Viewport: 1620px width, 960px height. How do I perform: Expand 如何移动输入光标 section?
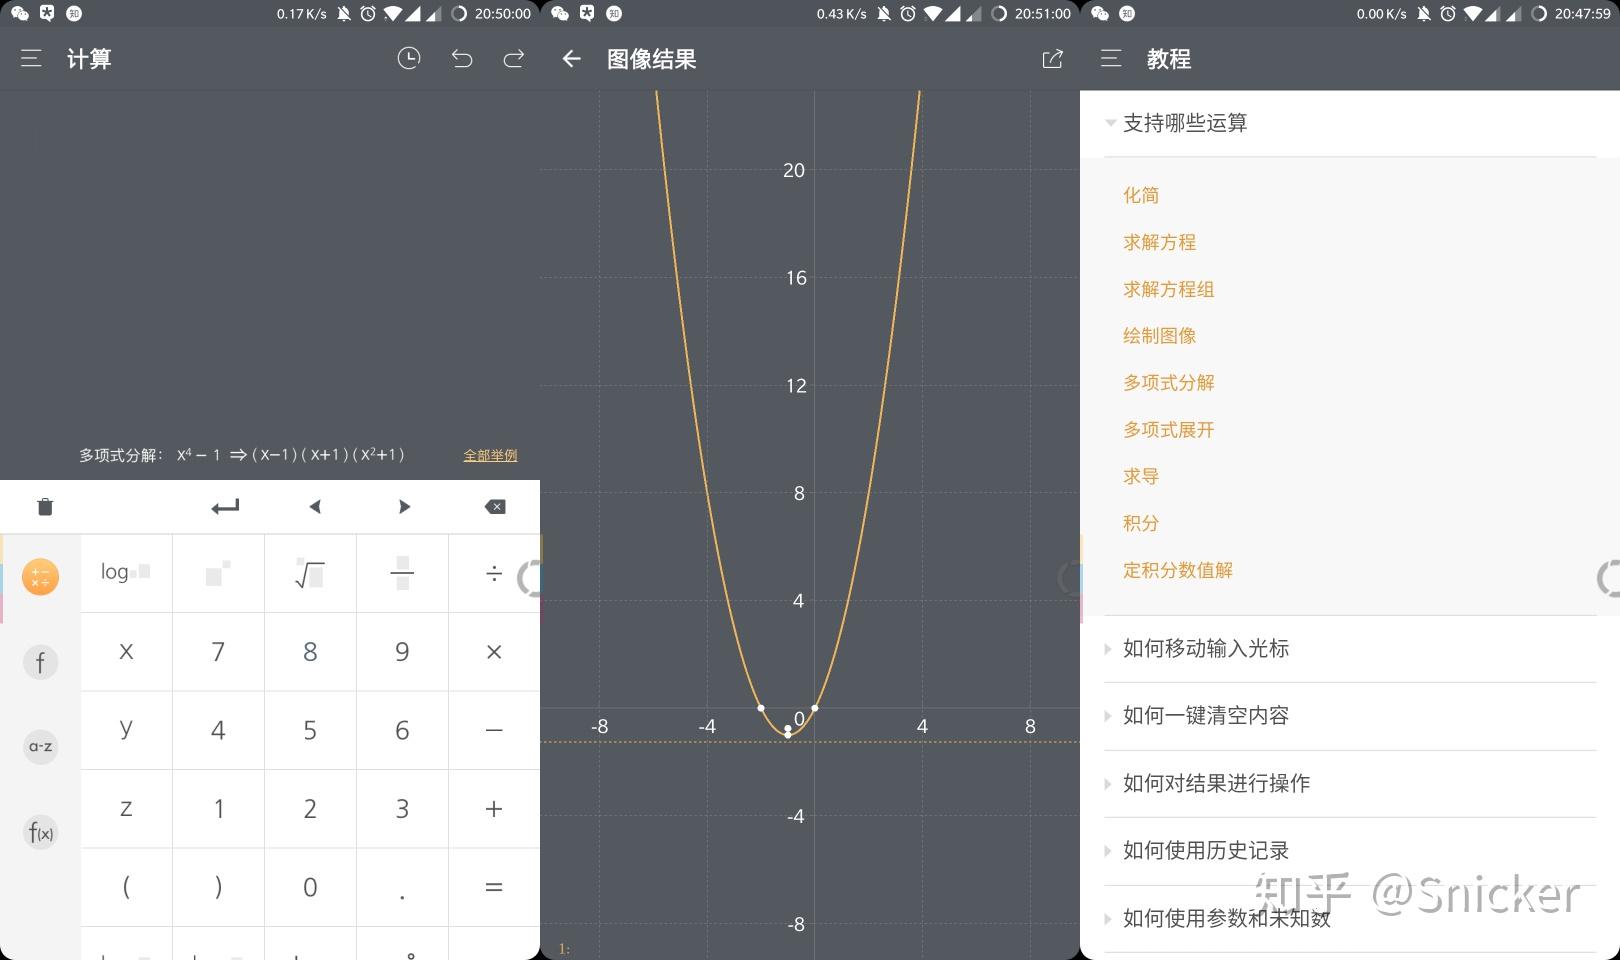click(x=1350, y=649)
